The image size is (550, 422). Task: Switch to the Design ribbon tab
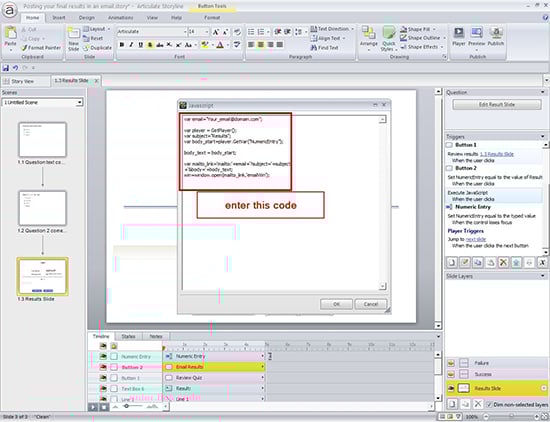(x=86, y=18)
